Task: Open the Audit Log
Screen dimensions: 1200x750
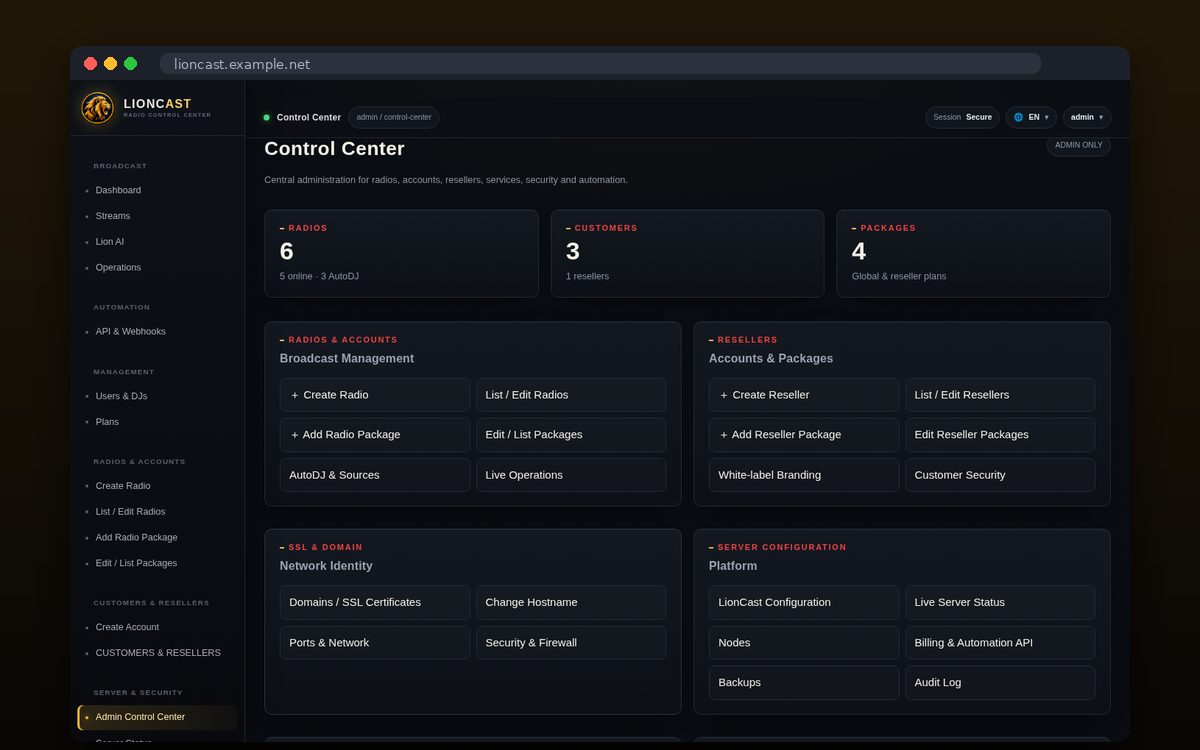Action: [1000, 683]
